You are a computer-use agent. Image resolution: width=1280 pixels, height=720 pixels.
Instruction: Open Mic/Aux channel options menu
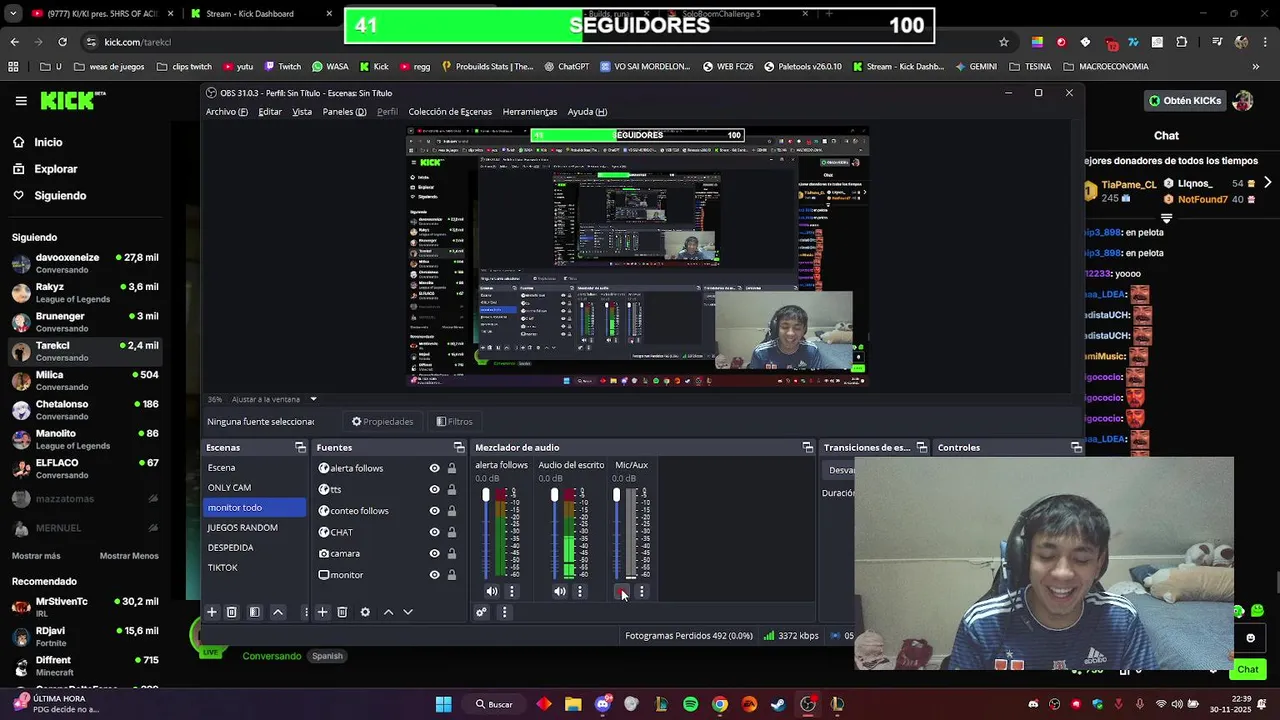(x=642, y=591)
